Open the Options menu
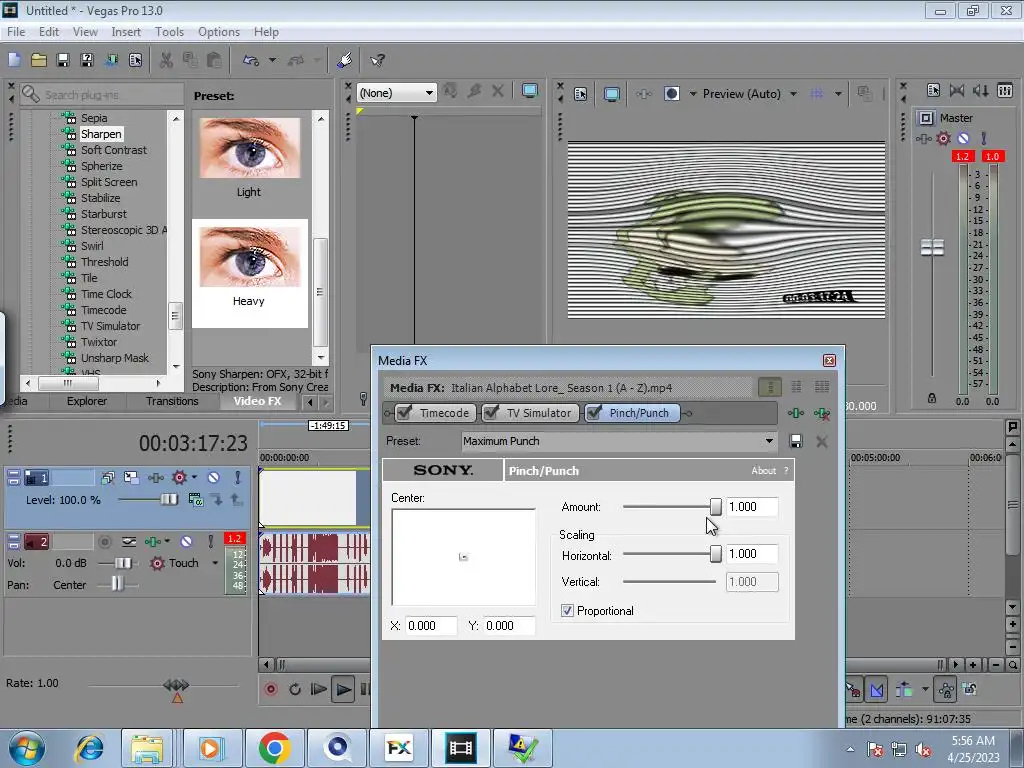 click(x=219, y=31)
